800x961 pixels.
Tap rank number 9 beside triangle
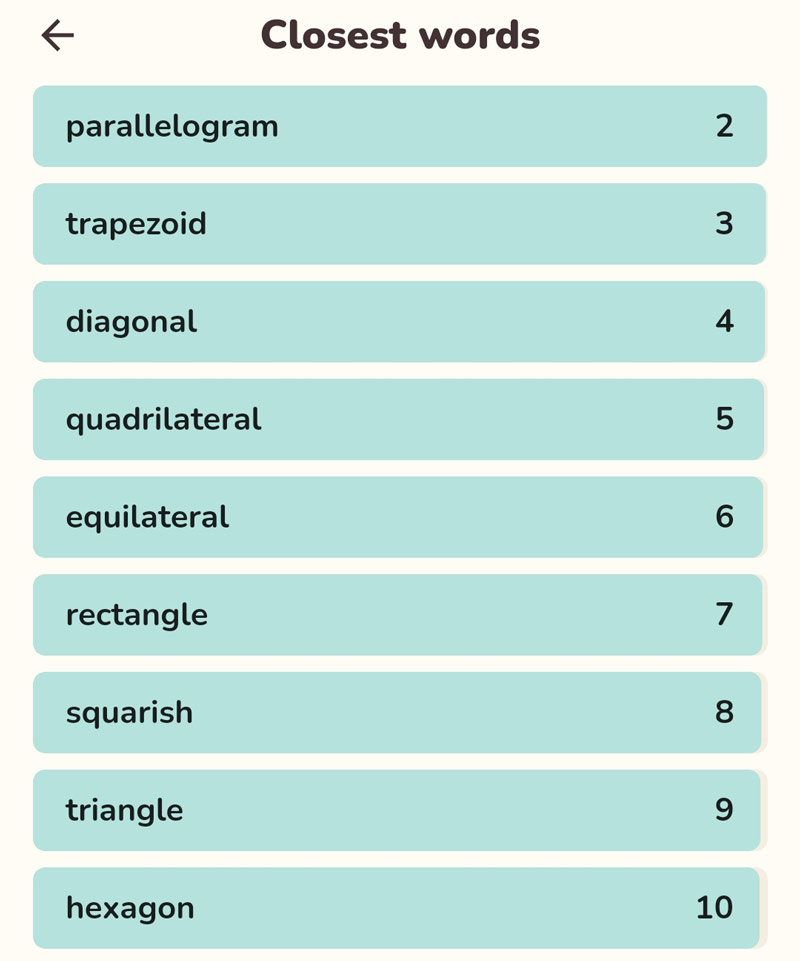pos(724,810)
